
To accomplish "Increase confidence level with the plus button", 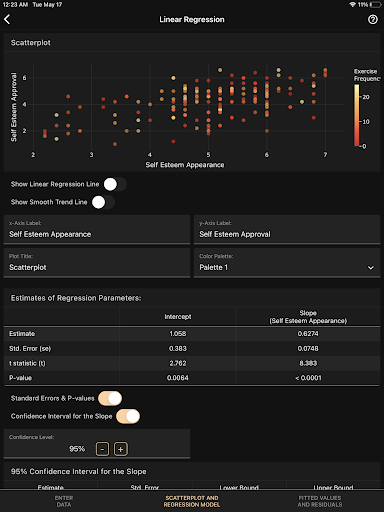I will pyautogui.click(x=121, y=449).
